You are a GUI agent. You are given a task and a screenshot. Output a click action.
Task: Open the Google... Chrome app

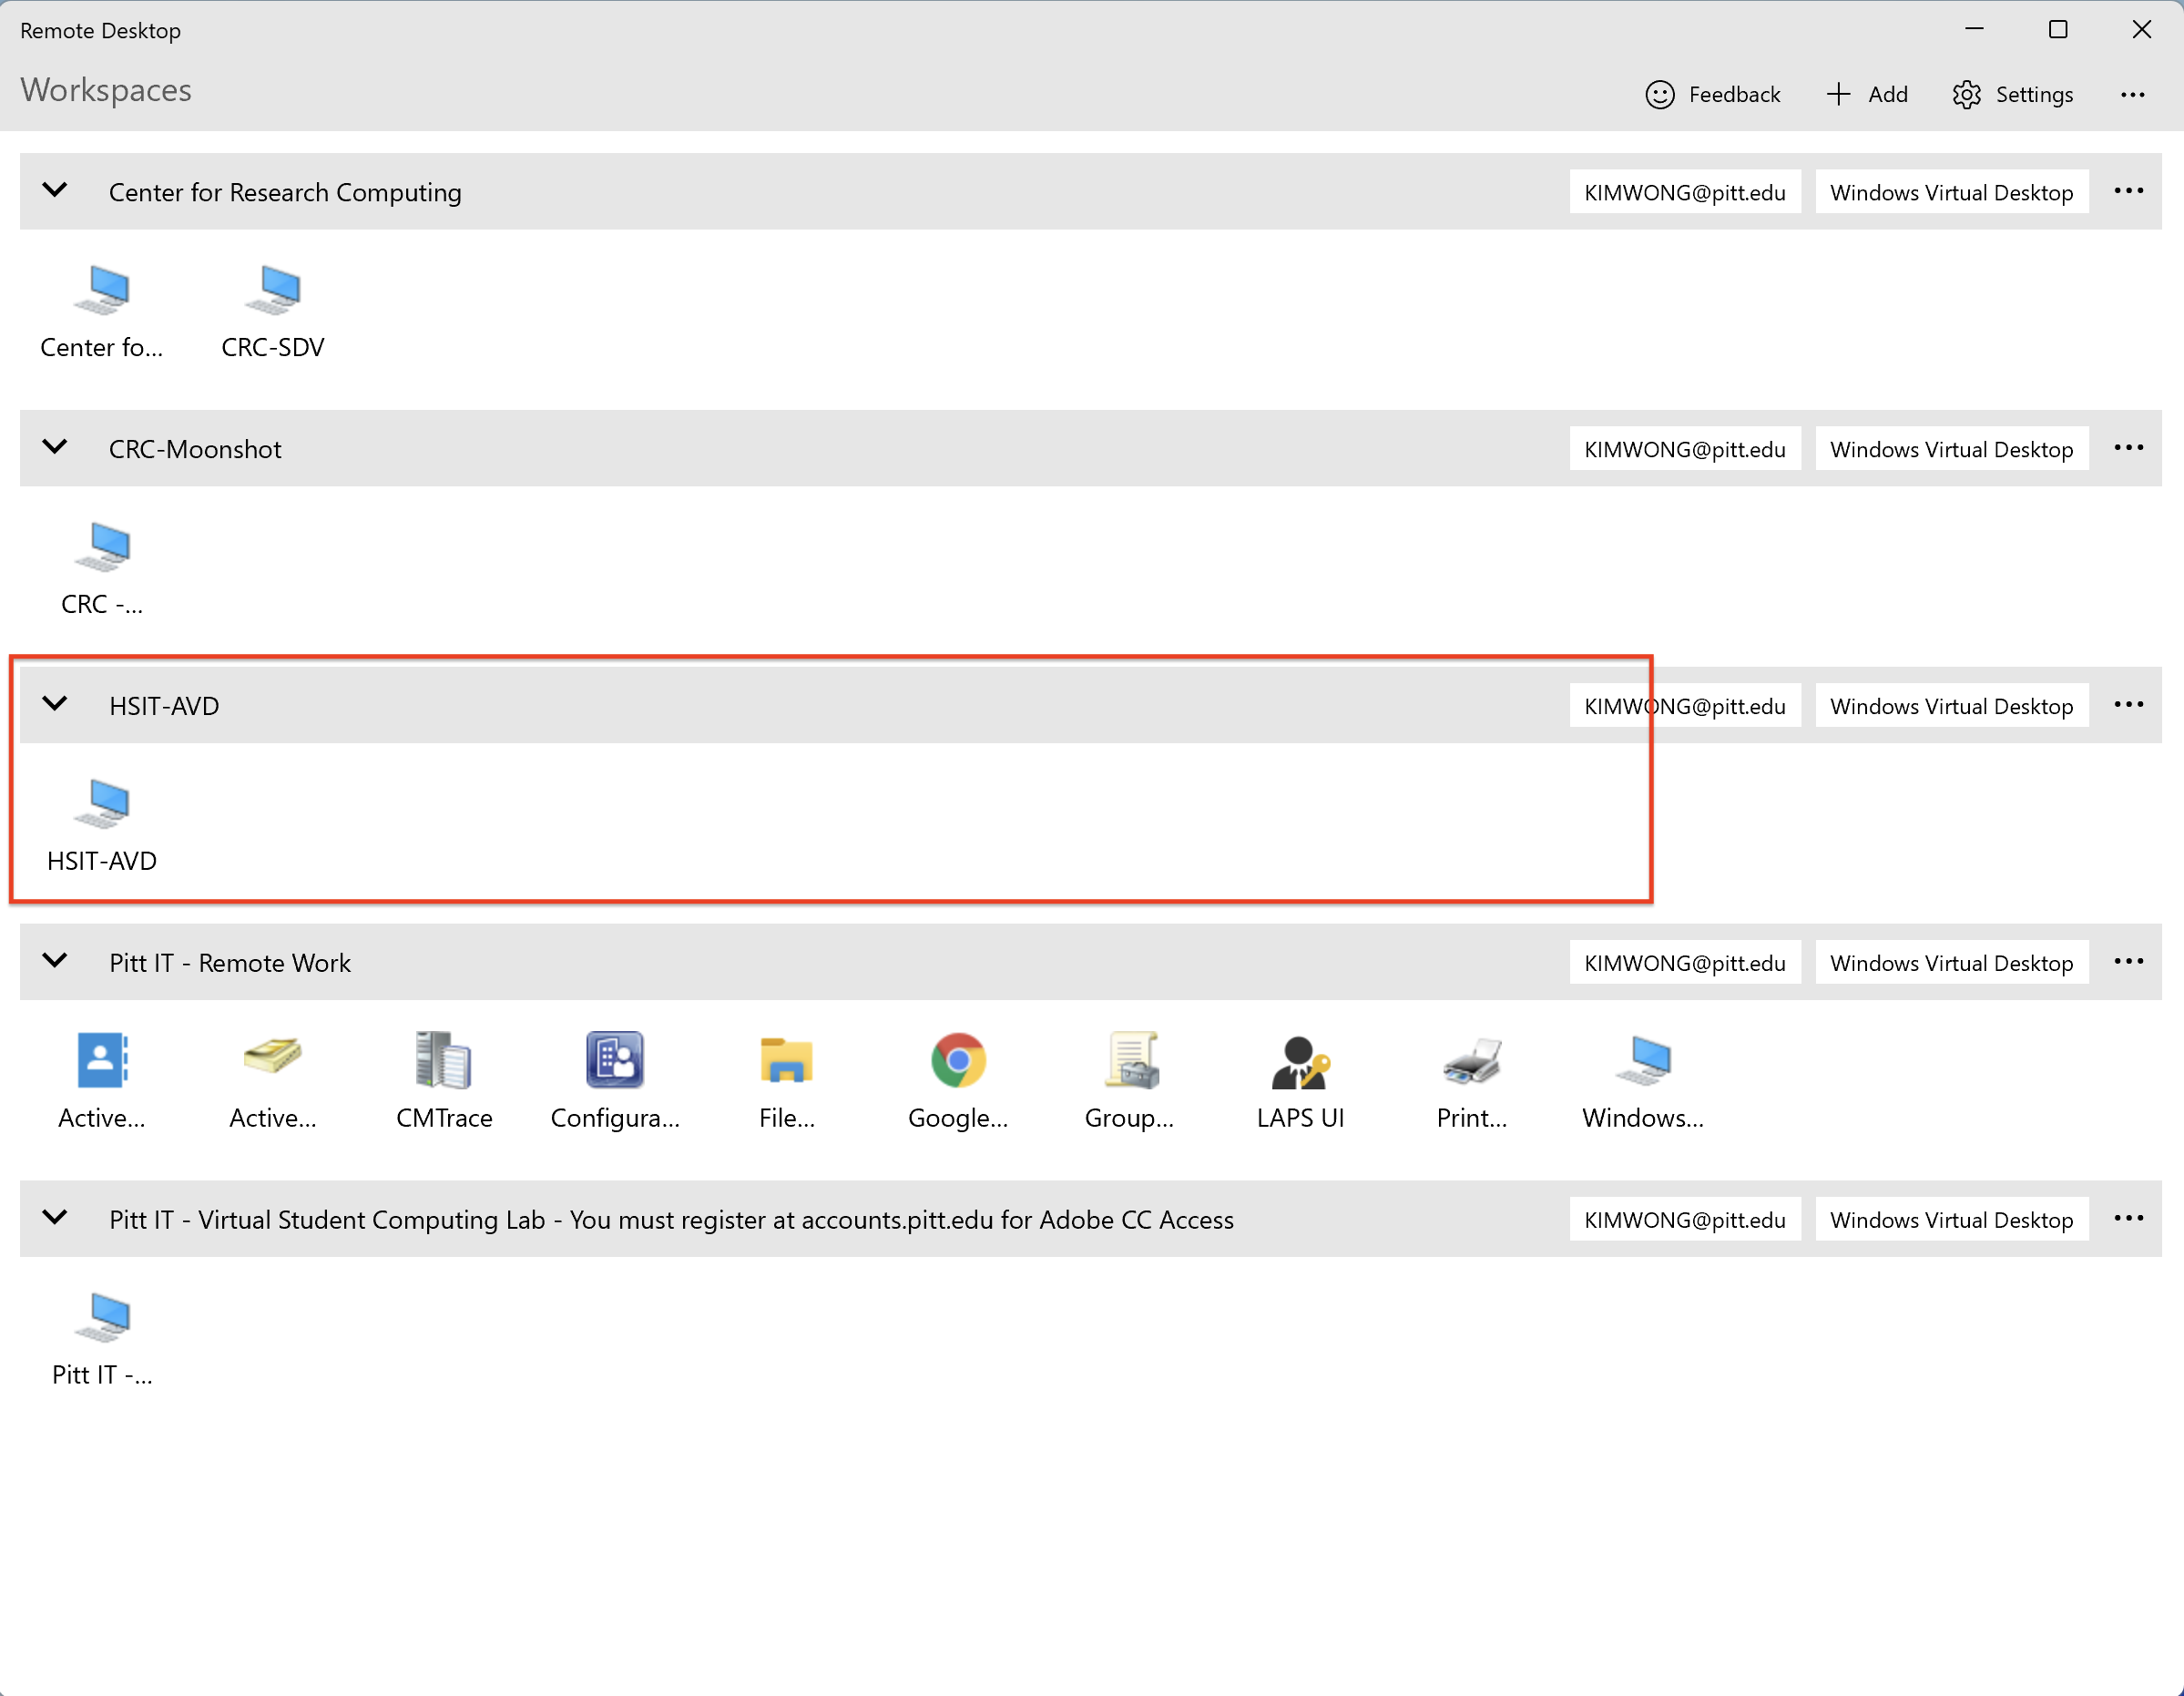[958, 1082]
